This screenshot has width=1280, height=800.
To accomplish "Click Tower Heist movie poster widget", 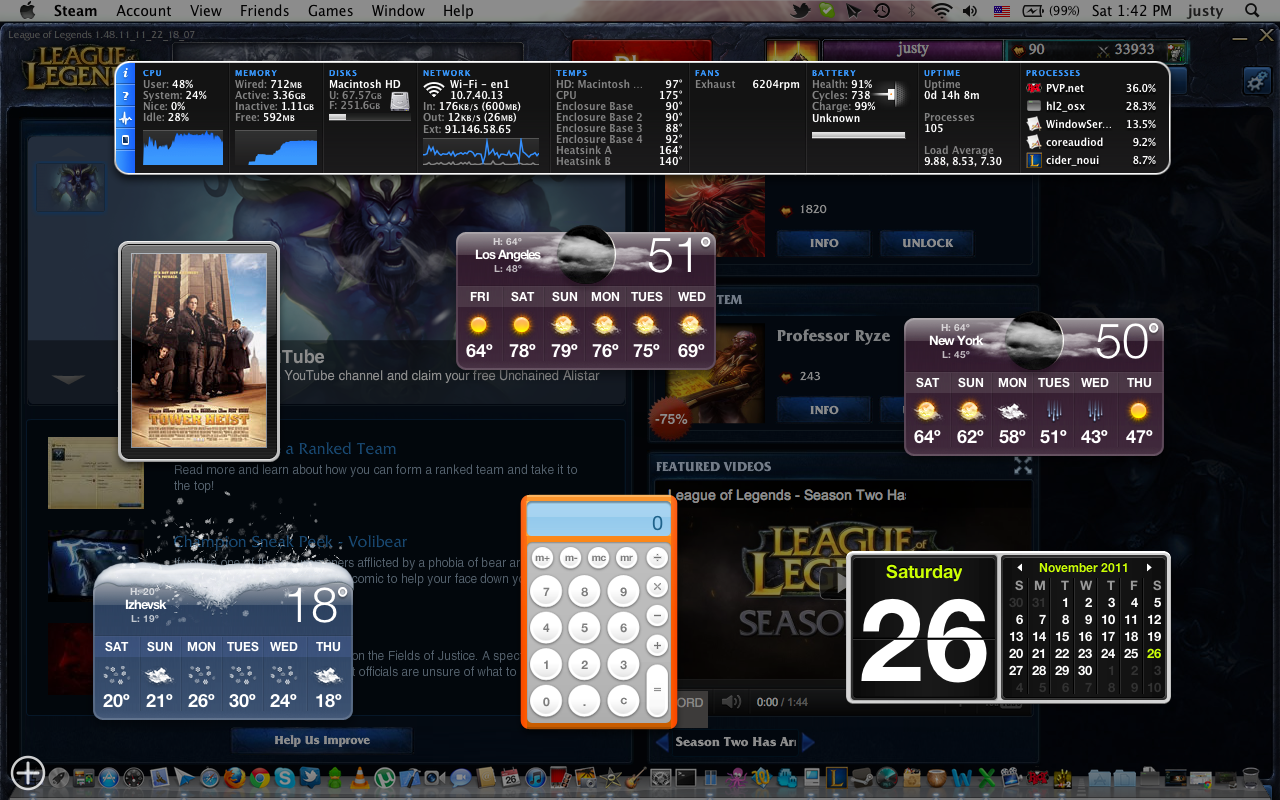I will click(x=199, y=351).
